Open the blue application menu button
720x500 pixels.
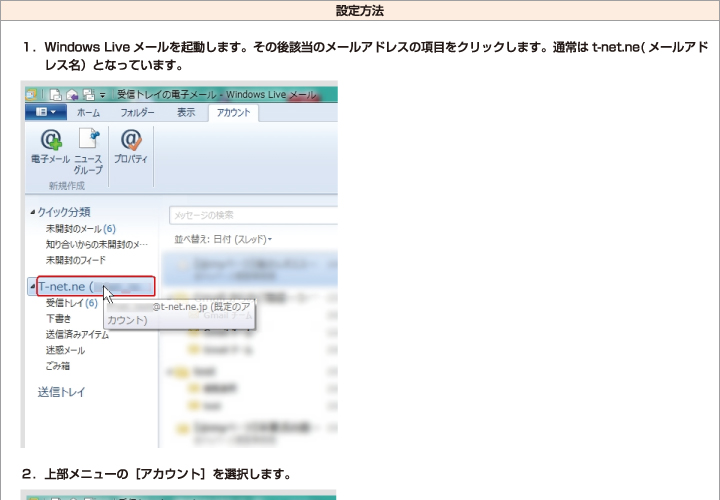[x=46, y=112]
